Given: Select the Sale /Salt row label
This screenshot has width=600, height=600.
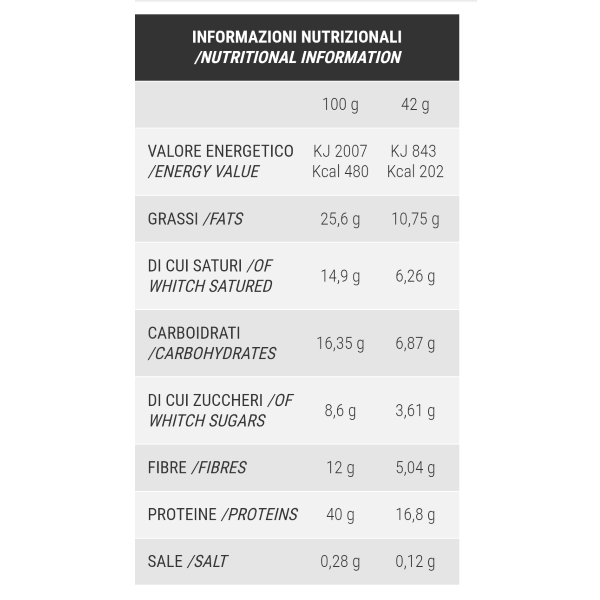Looking at the screenshot, I should [187, 561].
